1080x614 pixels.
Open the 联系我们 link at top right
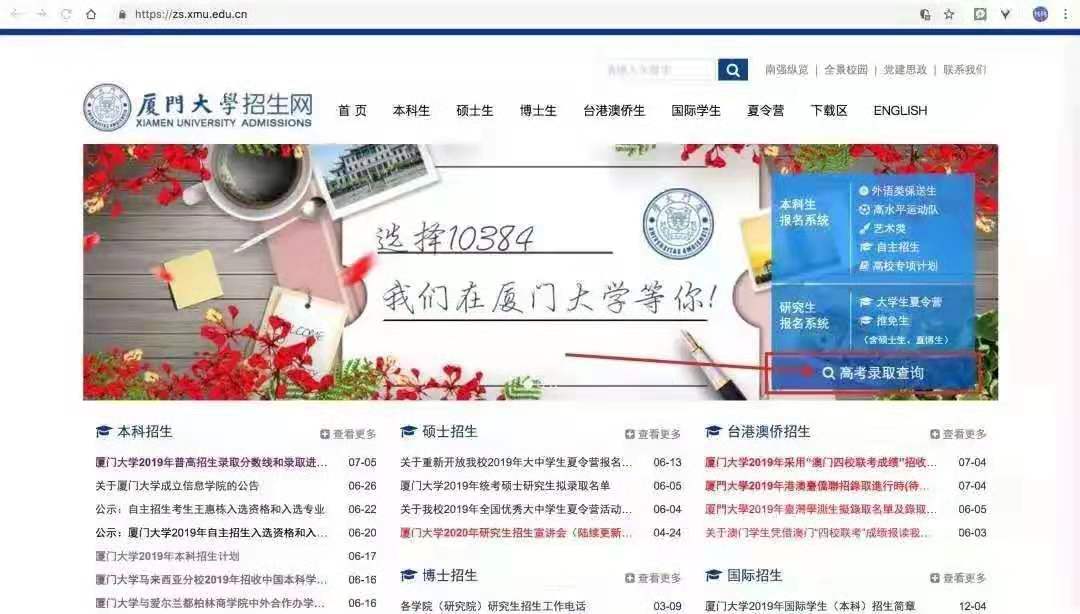[x=964, y=70]
